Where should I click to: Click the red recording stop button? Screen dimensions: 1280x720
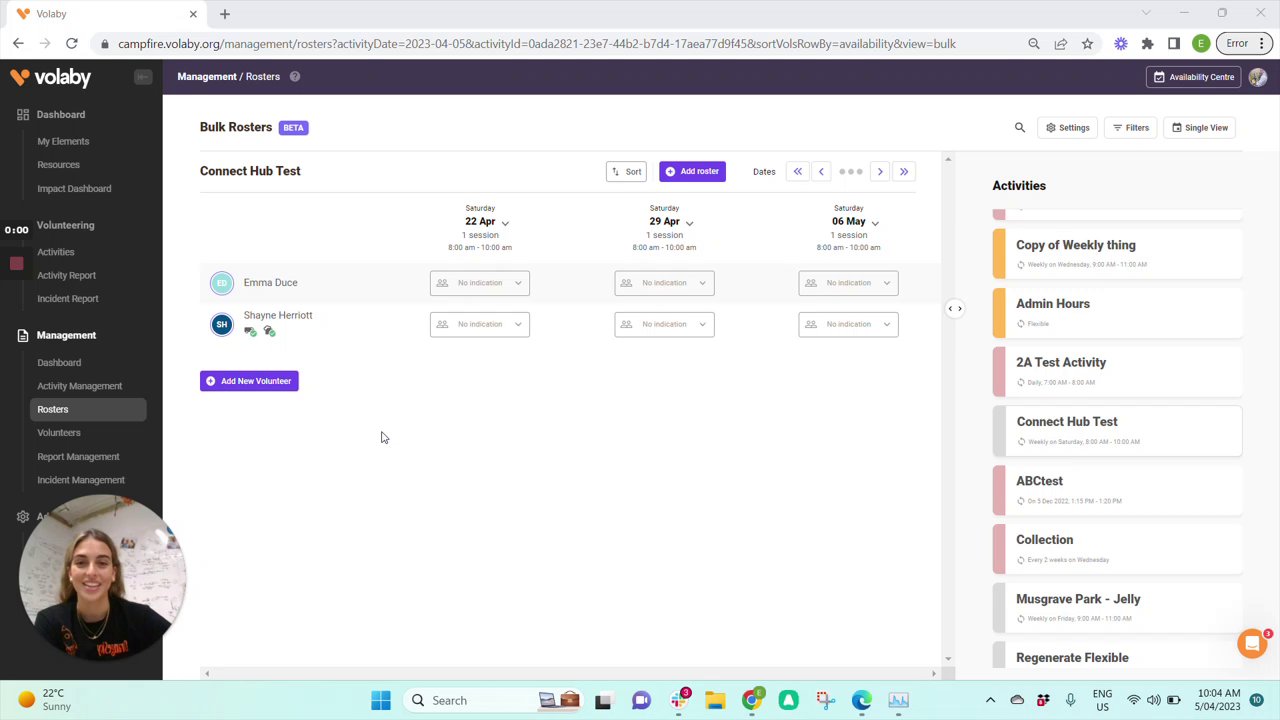[16, 263]
